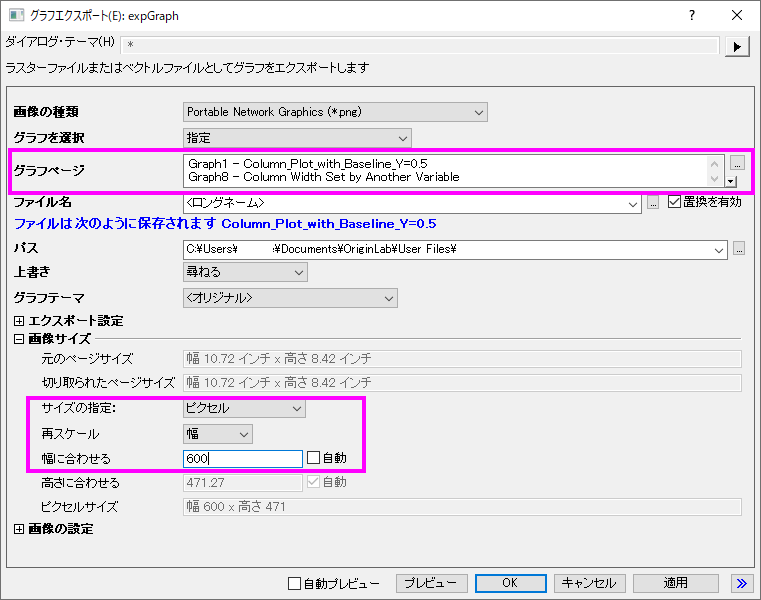Expand the 画像の設定 section
Viewport: 761px width, 600px height.
[18, 529]
